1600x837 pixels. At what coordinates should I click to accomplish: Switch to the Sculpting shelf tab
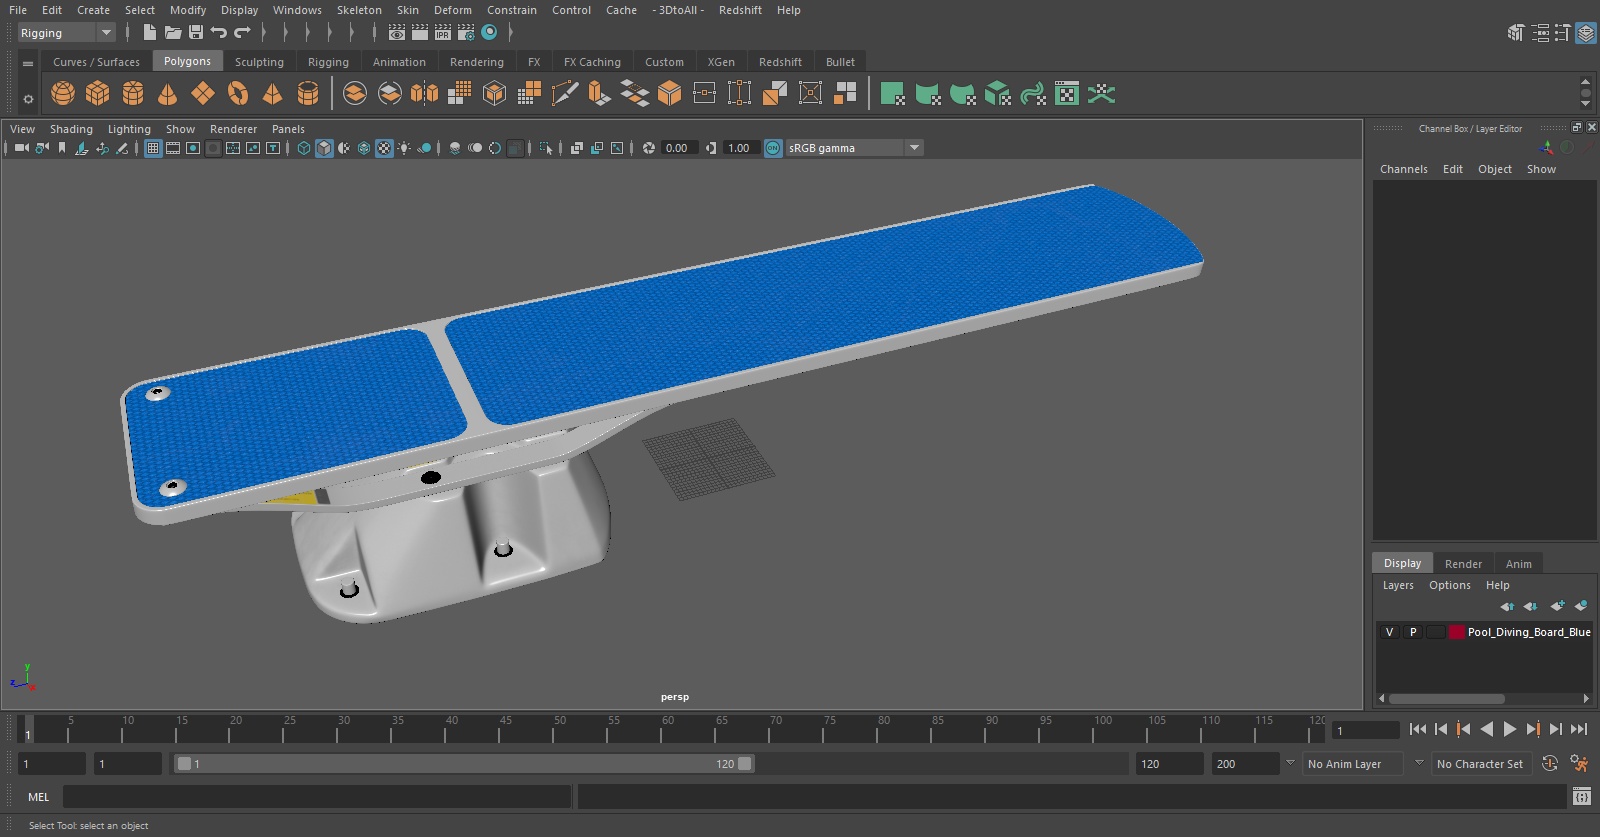click(x=259, y=62)
